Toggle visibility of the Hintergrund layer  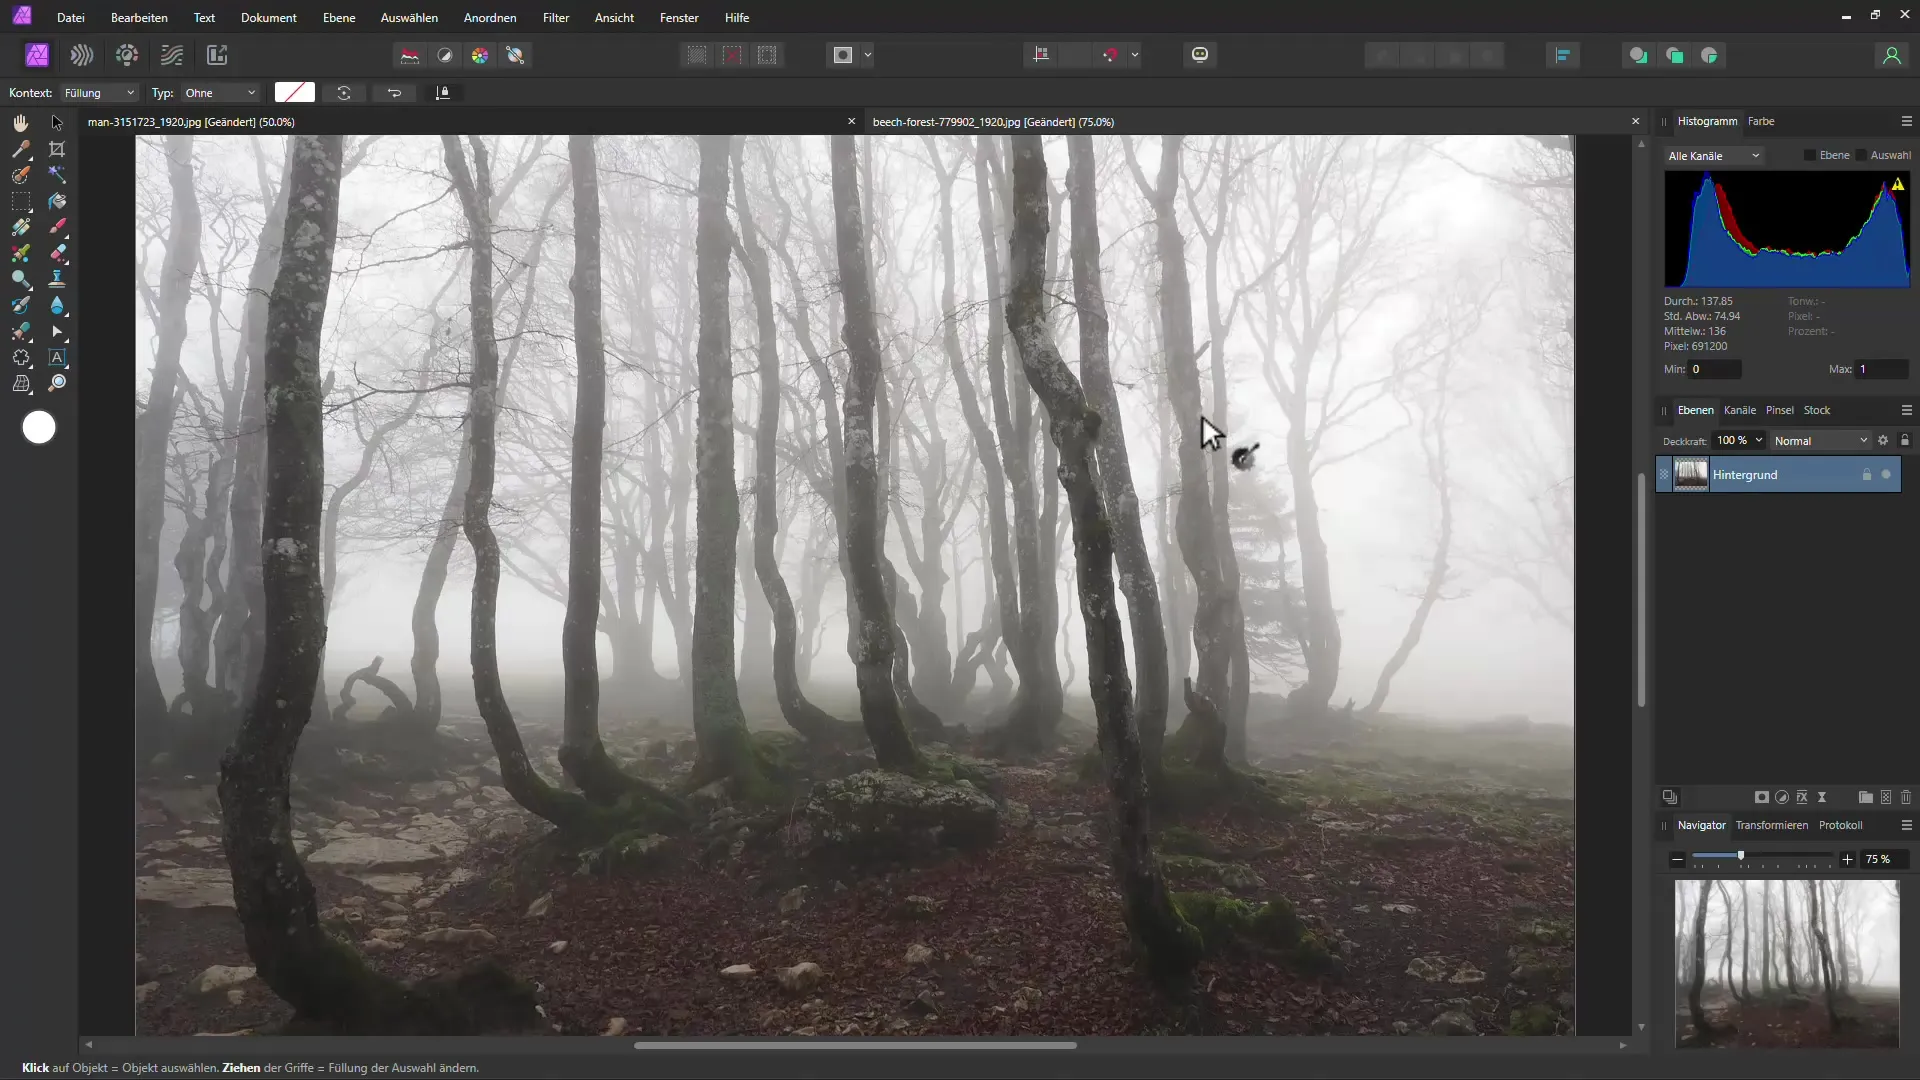click(x=1886, y=474)
